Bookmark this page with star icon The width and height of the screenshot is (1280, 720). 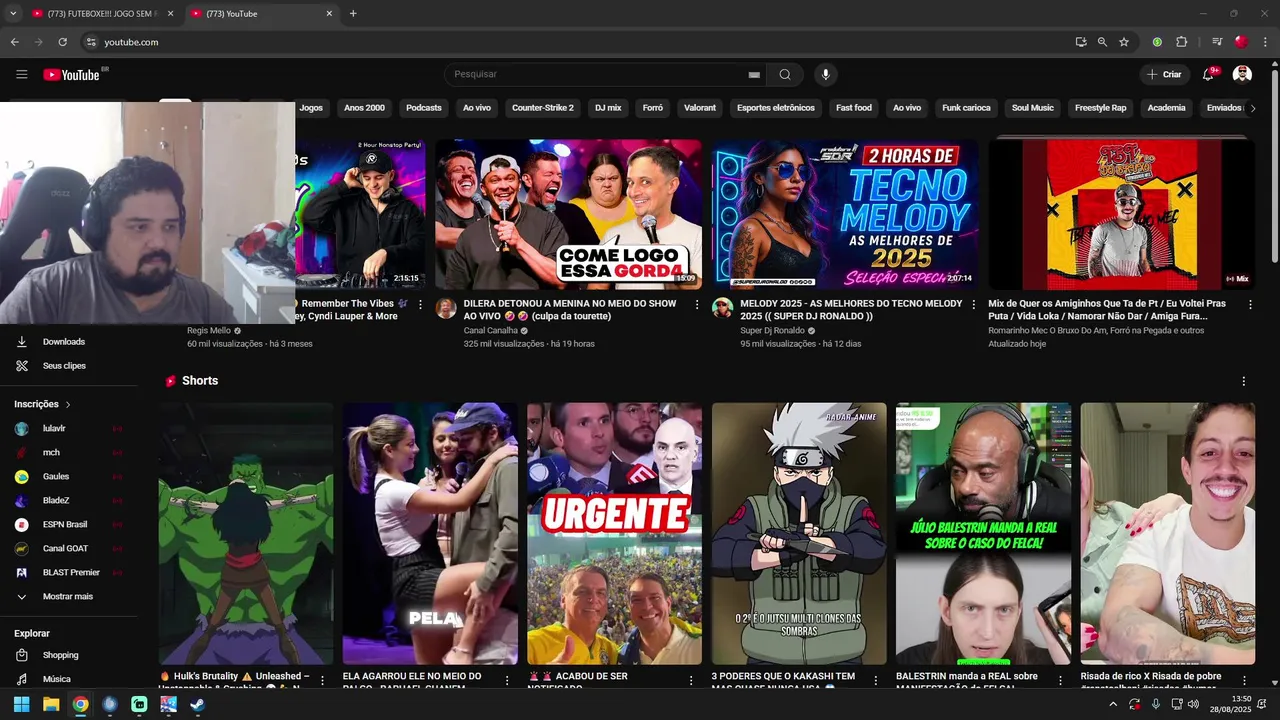pyautogui.click(x=1124, y=42)
